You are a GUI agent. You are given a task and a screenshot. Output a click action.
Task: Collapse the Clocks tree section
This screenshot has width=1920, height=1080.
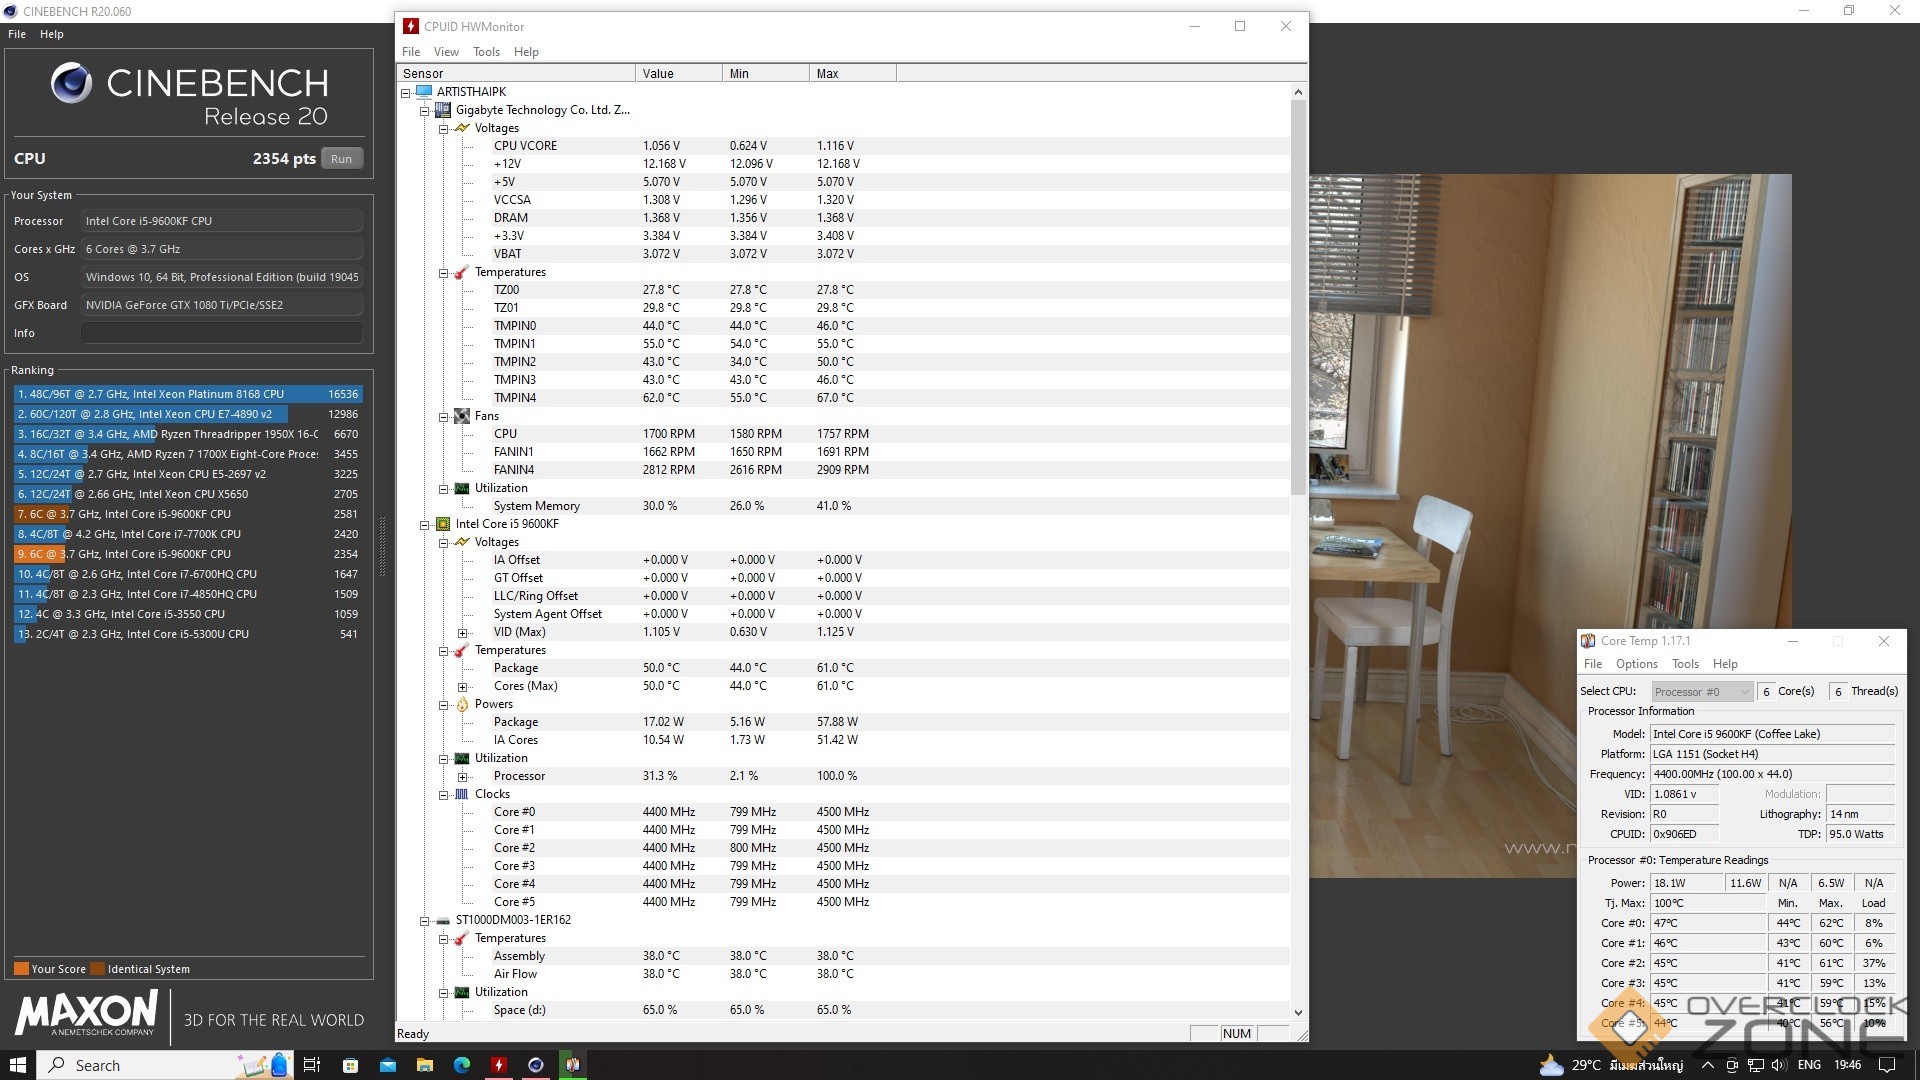pyautogui.click(x=443, y=795)
